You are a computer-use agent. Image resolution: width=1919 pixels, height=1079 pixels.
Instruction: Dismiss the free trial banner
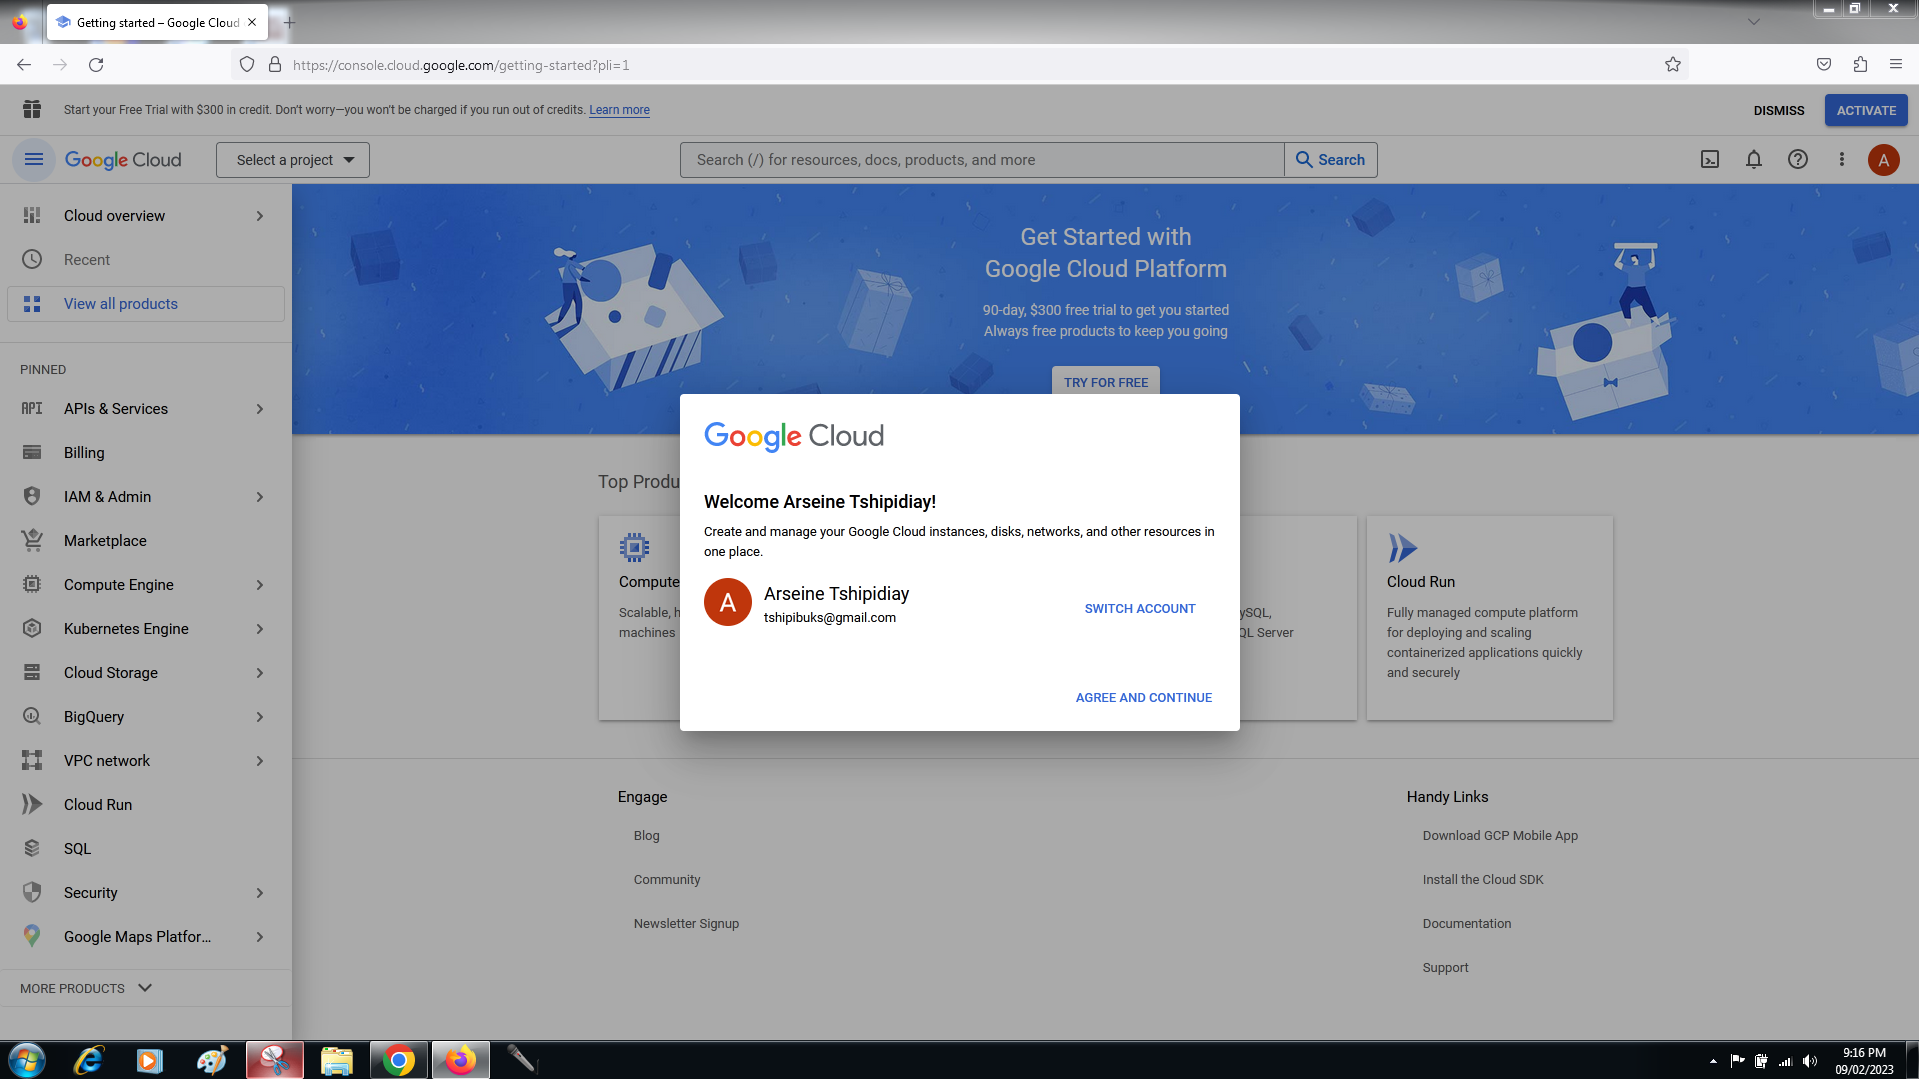pyautogui.click(x=1778, y=110)
